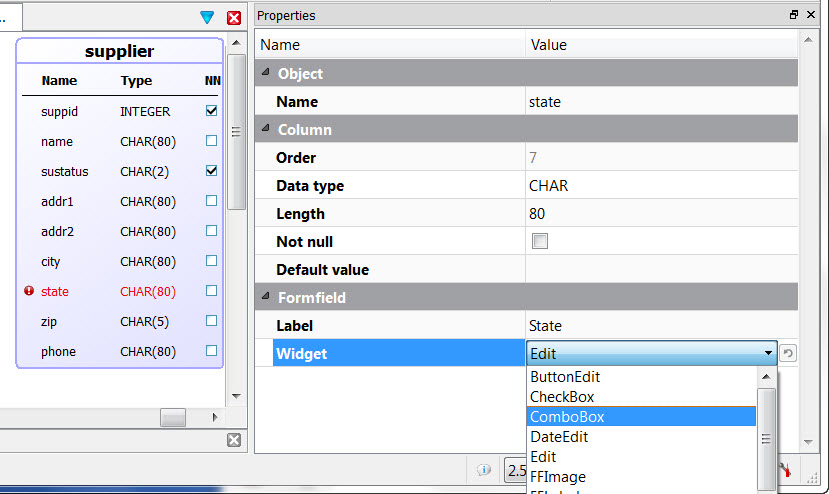The width and height of the screenshot is (829, 494).
Task: Collapse the Formfield section
Action: pos(265,298)
